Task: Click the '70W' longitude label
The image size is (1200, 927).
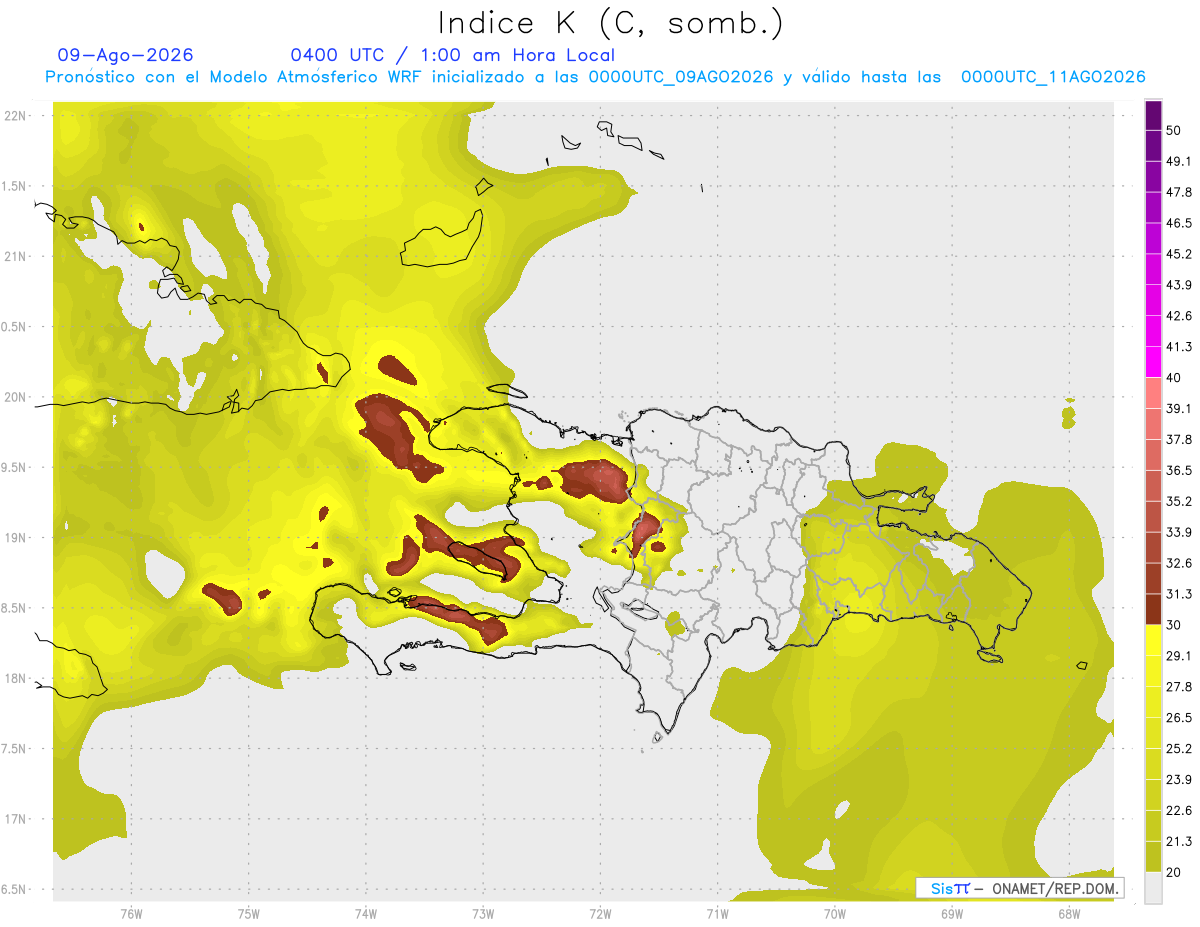Action: click(835, 913)
